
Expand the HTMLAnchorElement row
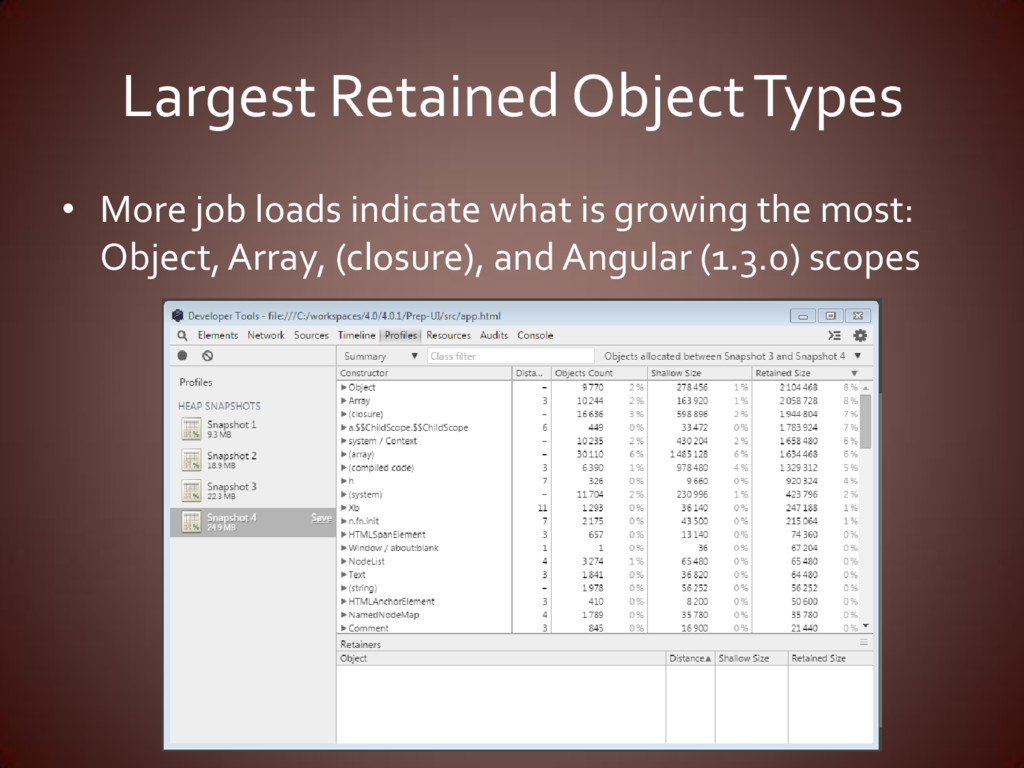pos(344,601)
